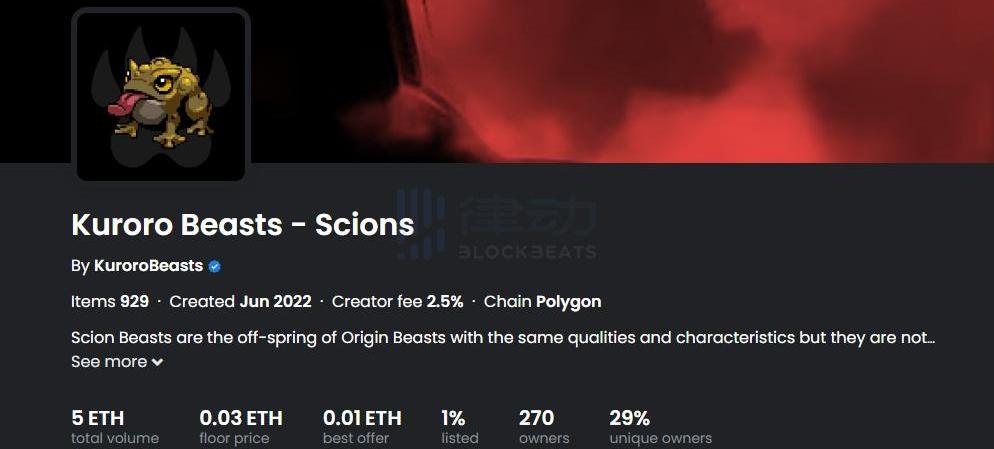
Task: Click the toad collection avatar image
Action: click(161, 96)
